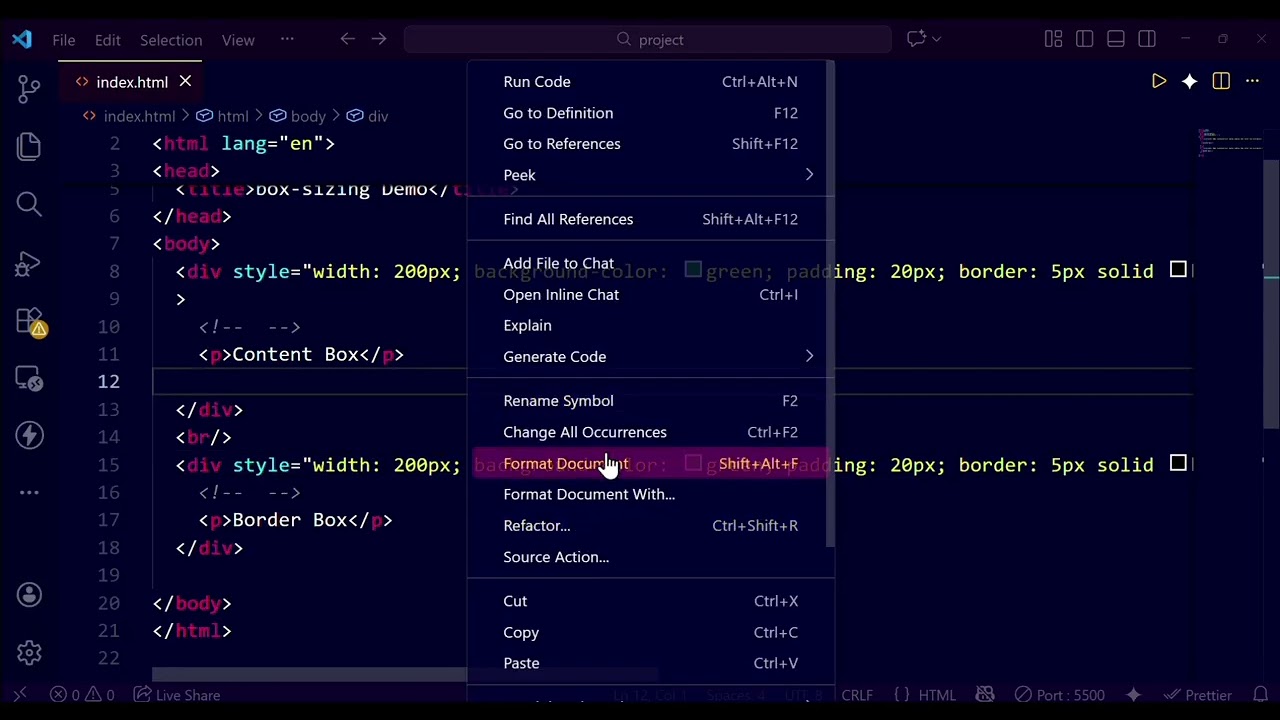
Task: Open the Copilot chat icon in title bar
Action: pos(916,39)
